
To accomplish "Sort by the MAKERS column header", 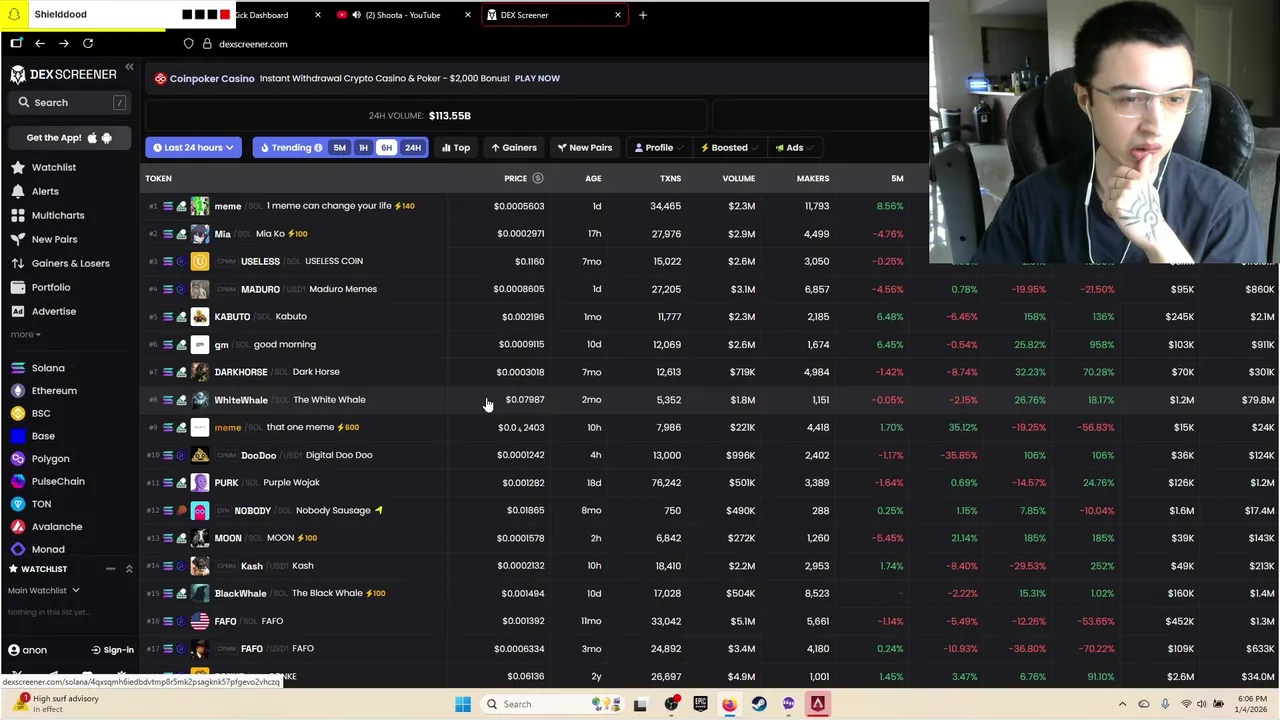I will [x=812, y=178].
